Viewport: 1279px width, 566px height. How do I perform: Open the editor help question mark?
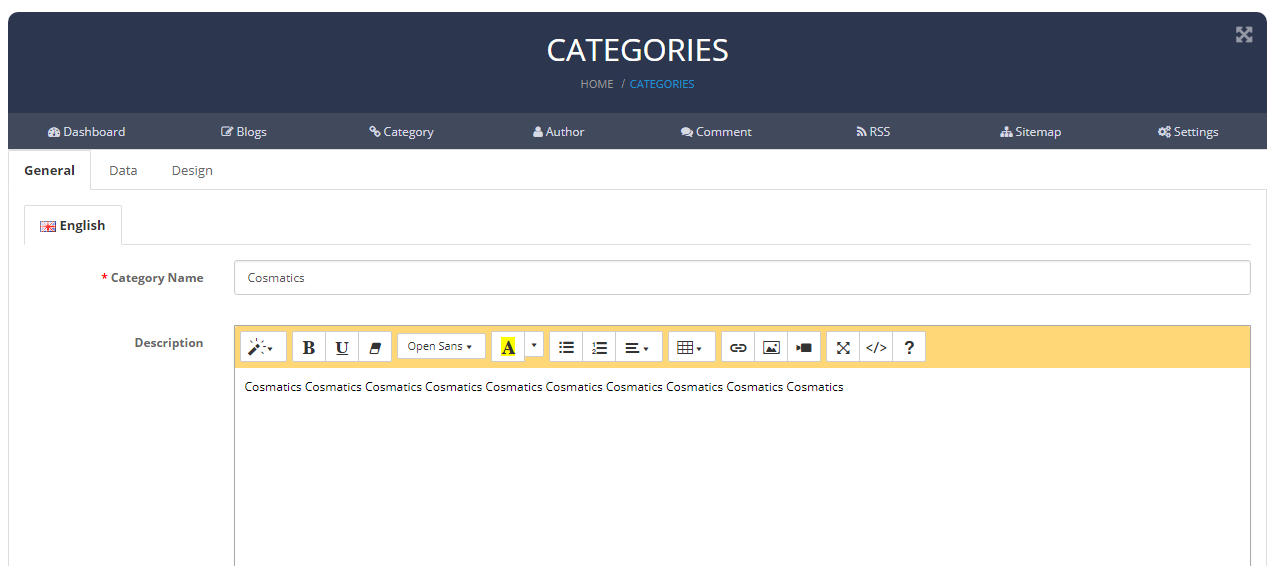click(x=909, y=347)
